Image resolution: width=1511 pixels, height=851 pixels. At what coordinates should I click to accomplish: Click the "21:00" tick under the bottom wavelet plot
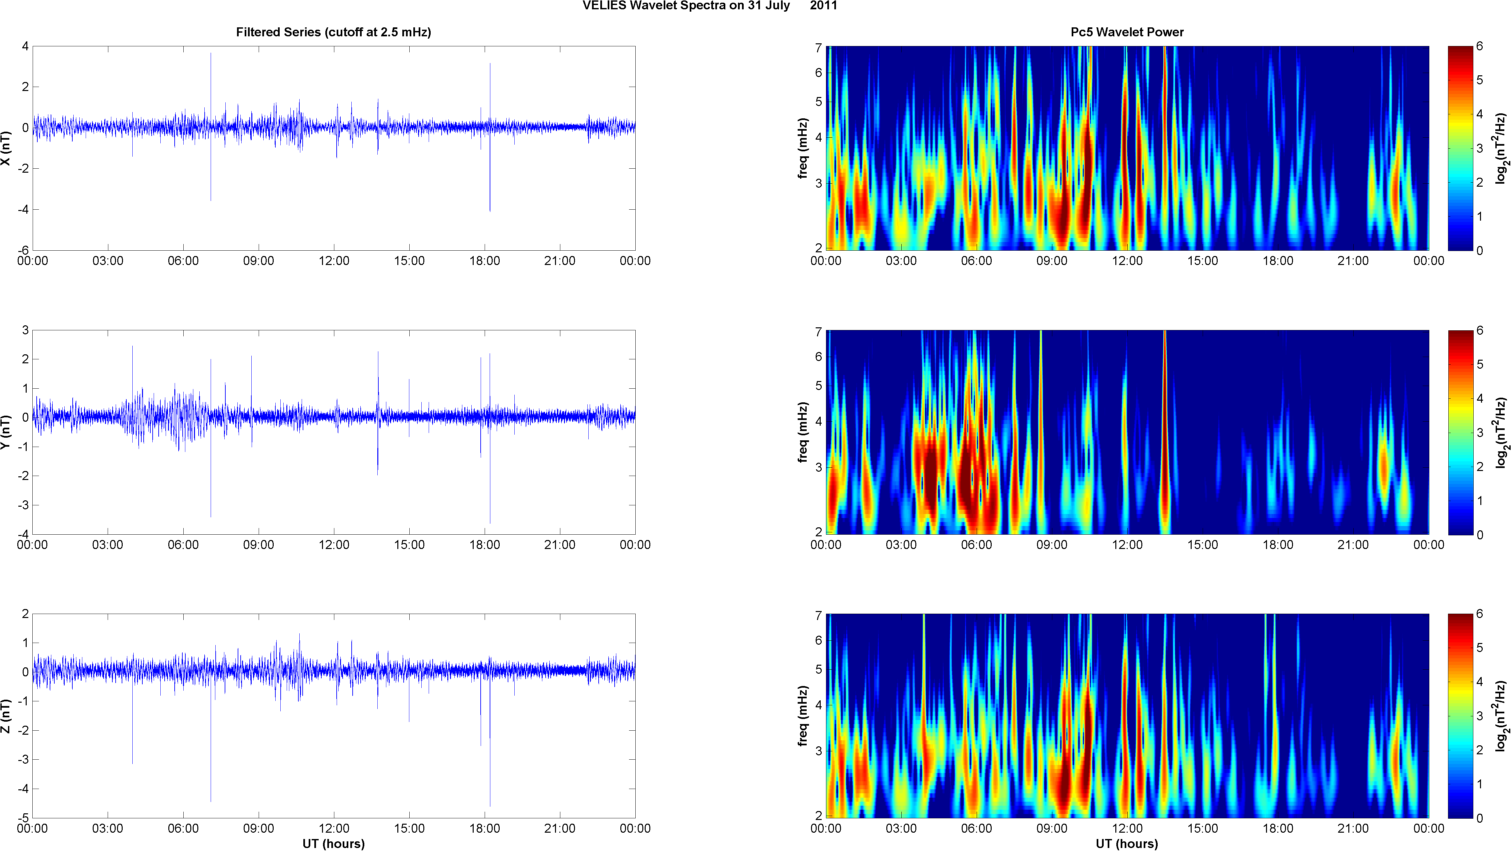tap(1354, 828)
